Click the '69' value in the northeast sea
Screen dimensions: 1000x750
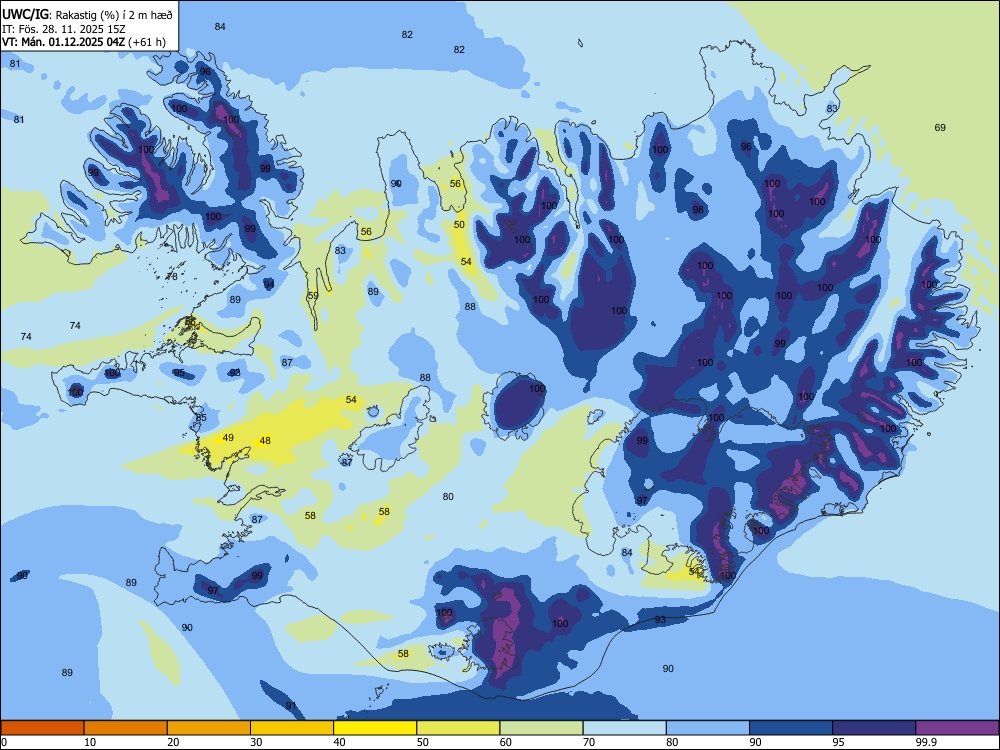point(940,128)
